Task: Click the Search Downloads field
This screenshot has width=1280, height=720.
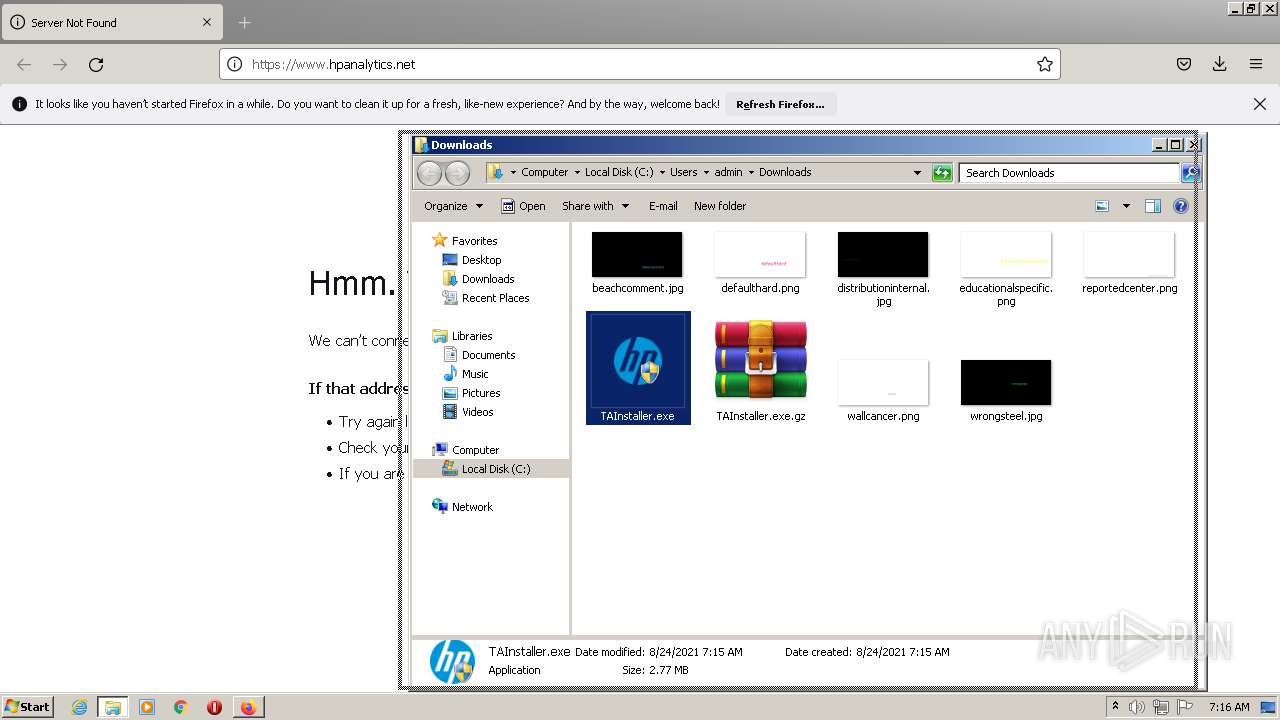Action: (1068, 173)
